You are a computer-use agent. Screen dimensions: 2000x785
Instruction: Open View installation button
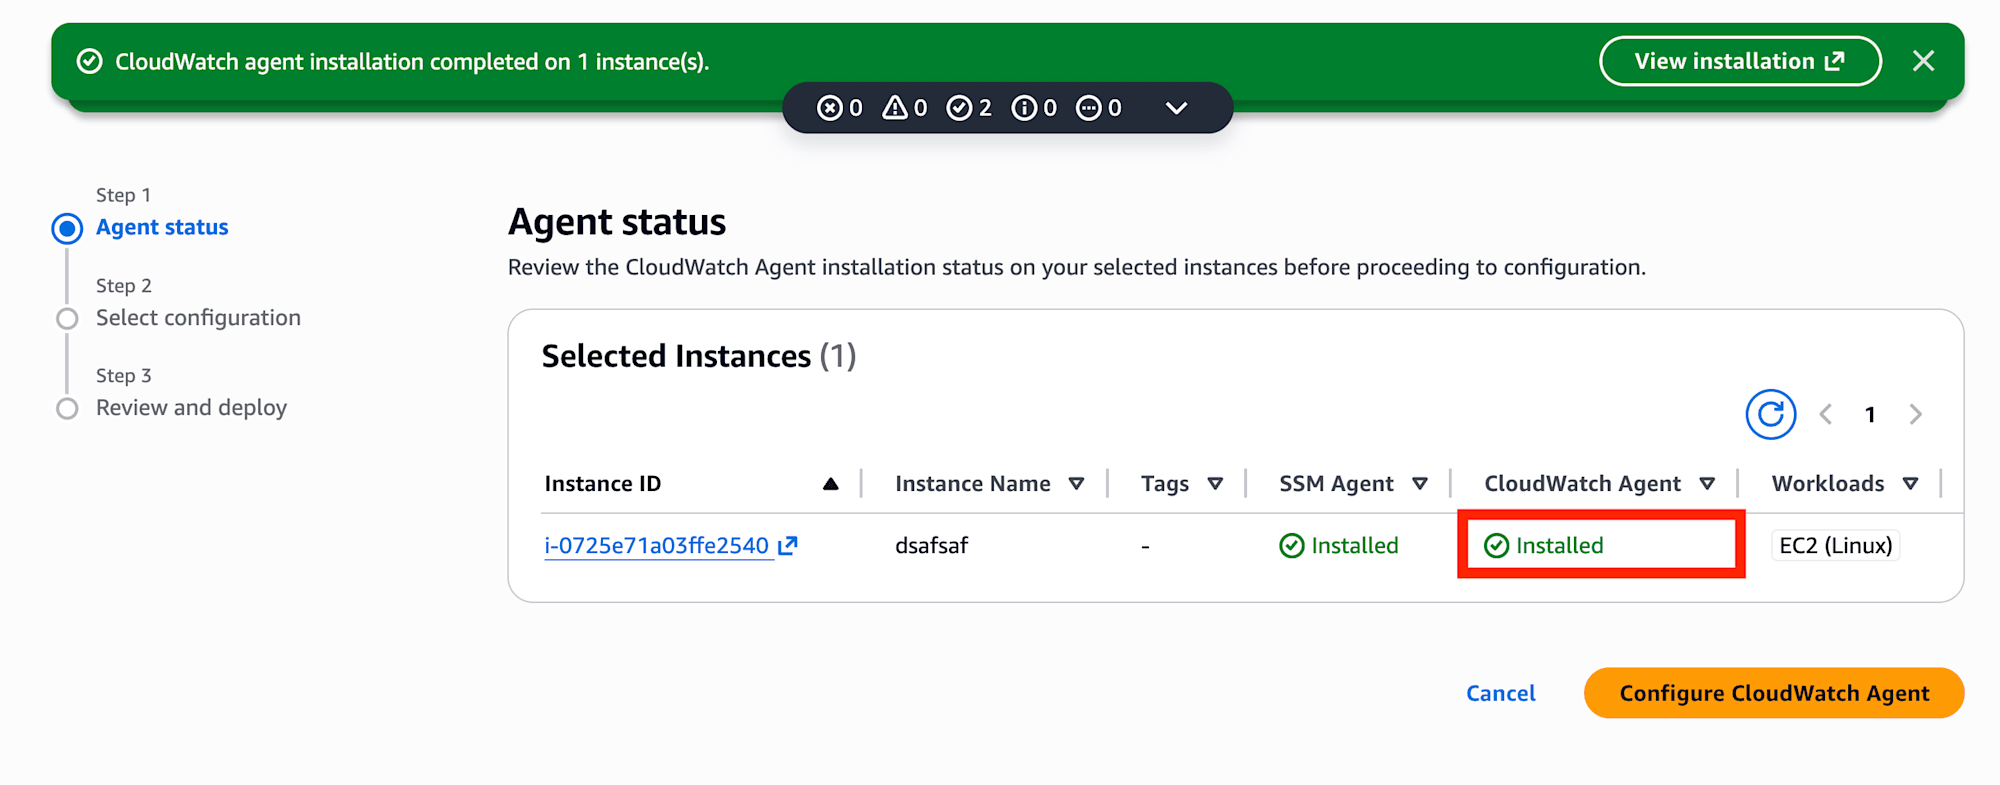click(x=1740, y=61)
